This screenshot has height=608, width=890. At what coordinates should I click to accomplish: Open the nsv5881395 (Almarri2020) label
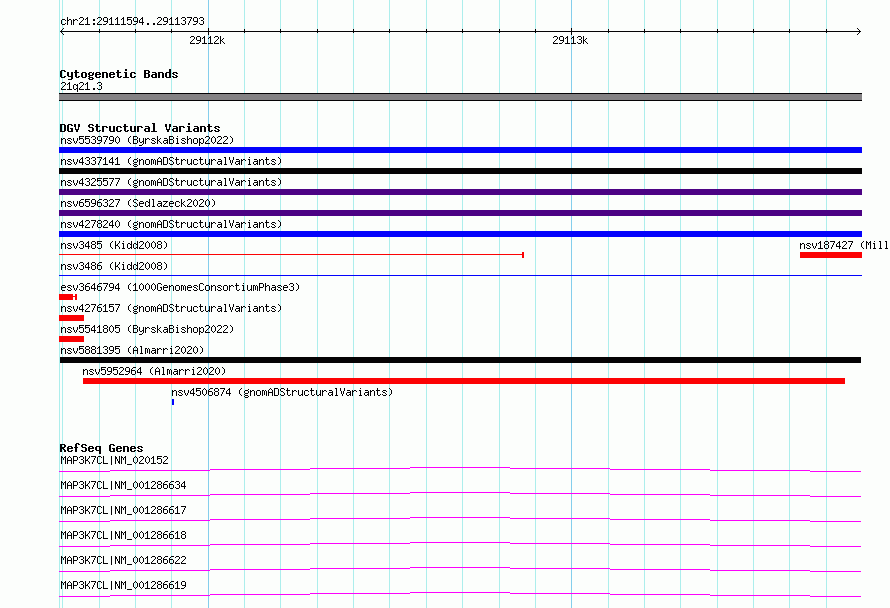(x=132, y=350)
